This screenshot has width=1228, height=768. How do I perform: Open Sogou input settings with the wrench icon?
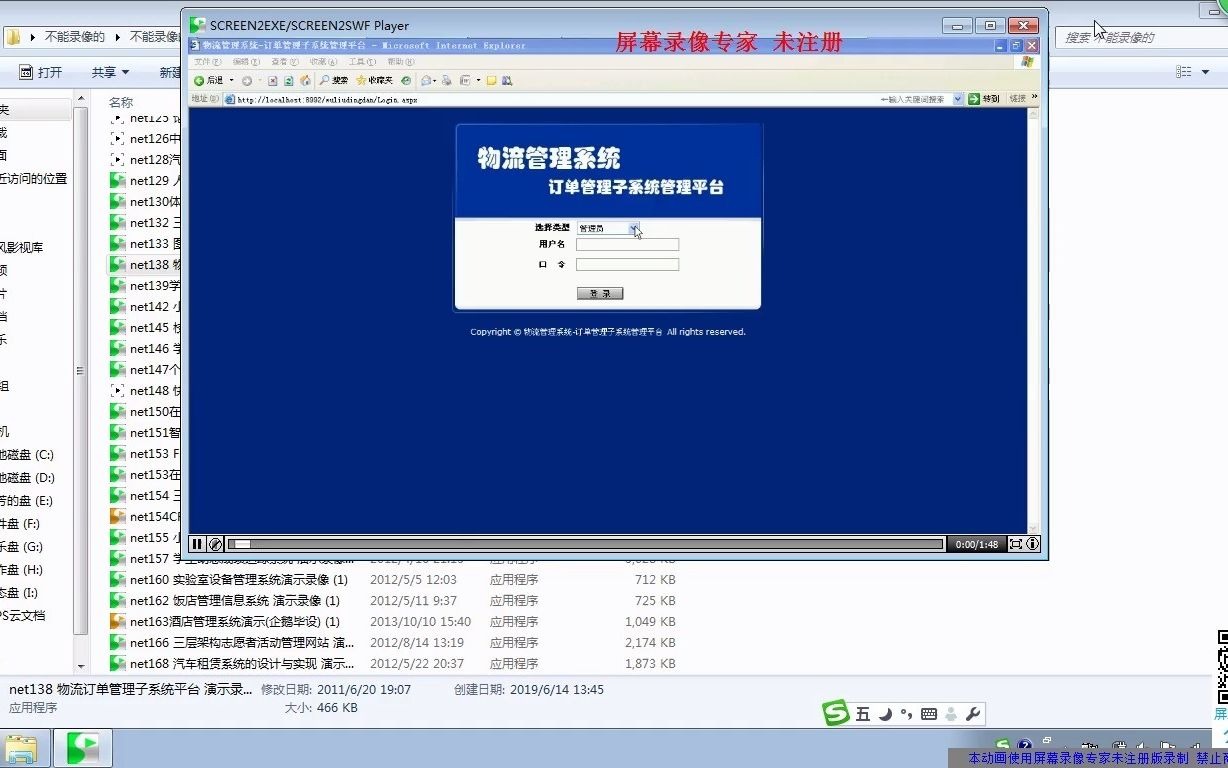[973, 713]
